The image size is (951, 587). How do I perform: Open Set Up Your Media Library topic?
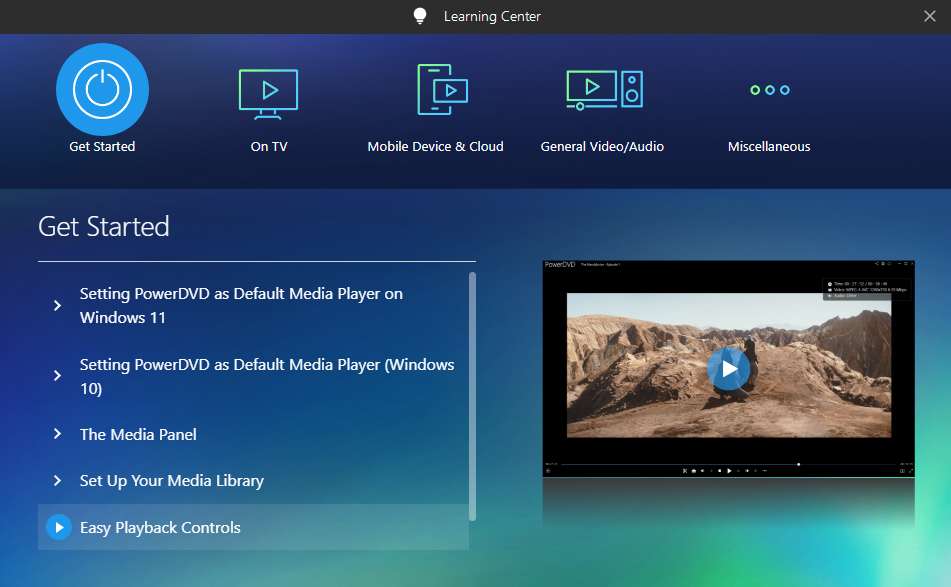[172, 480]
